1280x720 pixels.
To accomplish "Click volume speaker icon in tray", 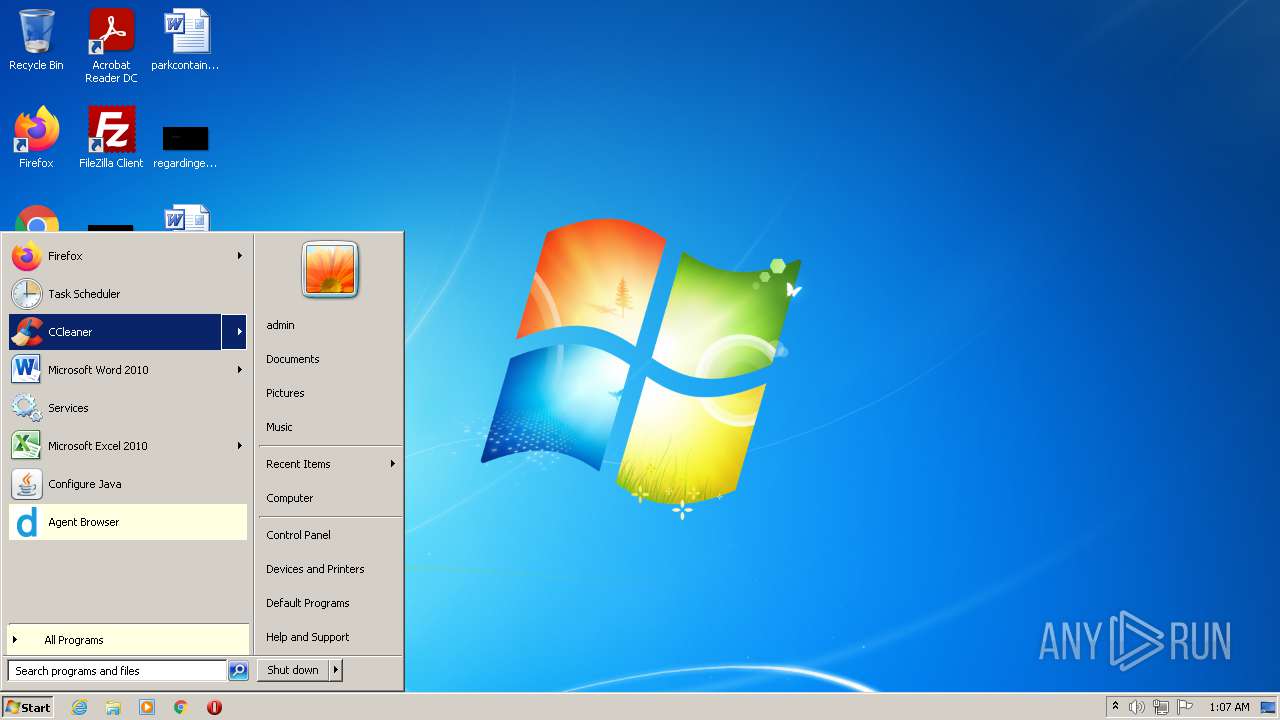I will coord(1137,707).
